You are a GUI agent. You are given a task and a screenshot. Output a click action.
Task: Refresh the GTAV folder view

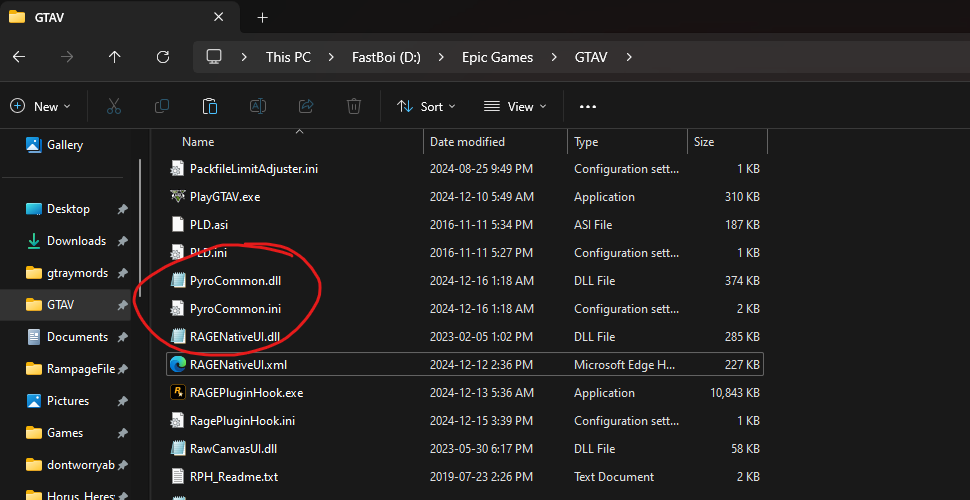163,57
